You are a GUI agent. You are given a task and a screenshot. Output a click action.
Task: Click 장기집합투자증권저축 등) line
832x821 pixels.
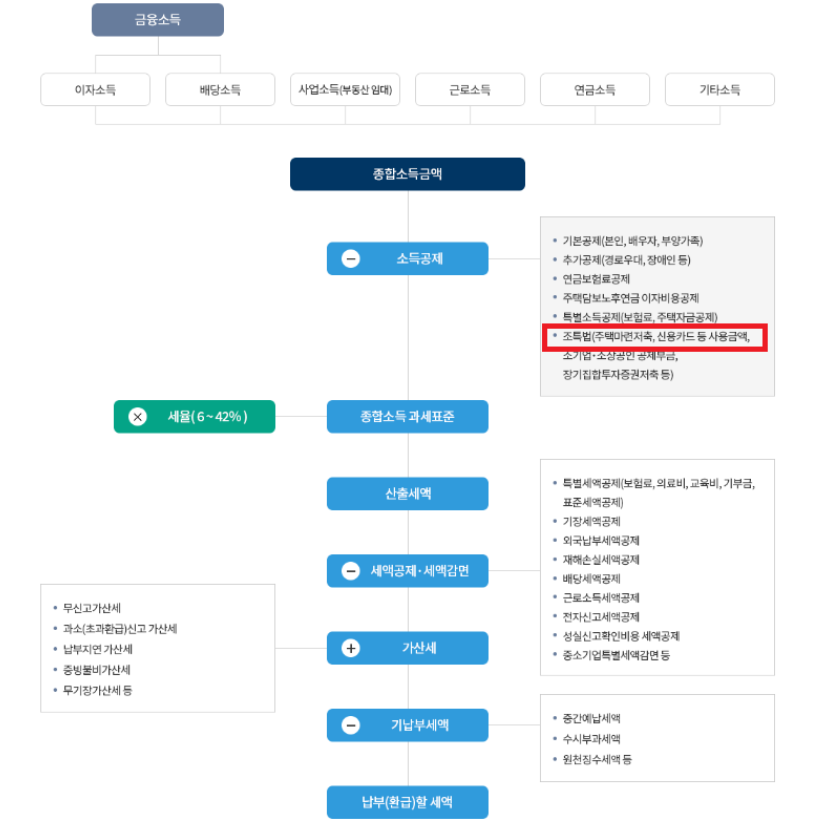click(x=618, y=375)
